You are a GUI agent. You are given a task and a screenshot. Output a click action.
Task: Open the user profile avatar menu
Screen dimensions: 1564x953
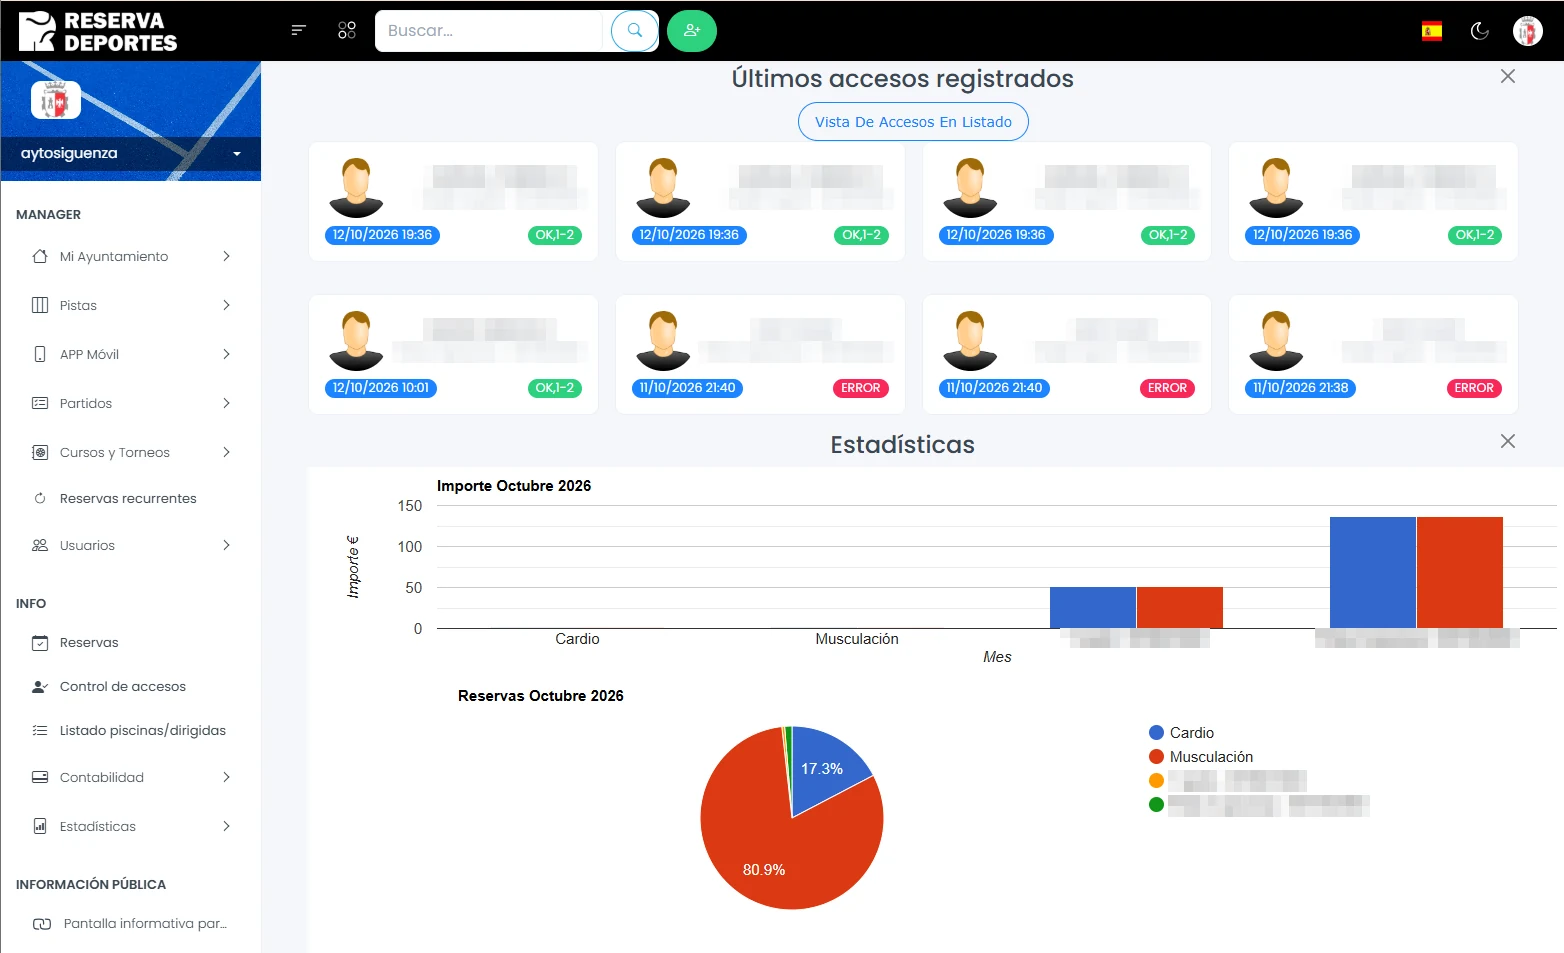click(1528, 31)
